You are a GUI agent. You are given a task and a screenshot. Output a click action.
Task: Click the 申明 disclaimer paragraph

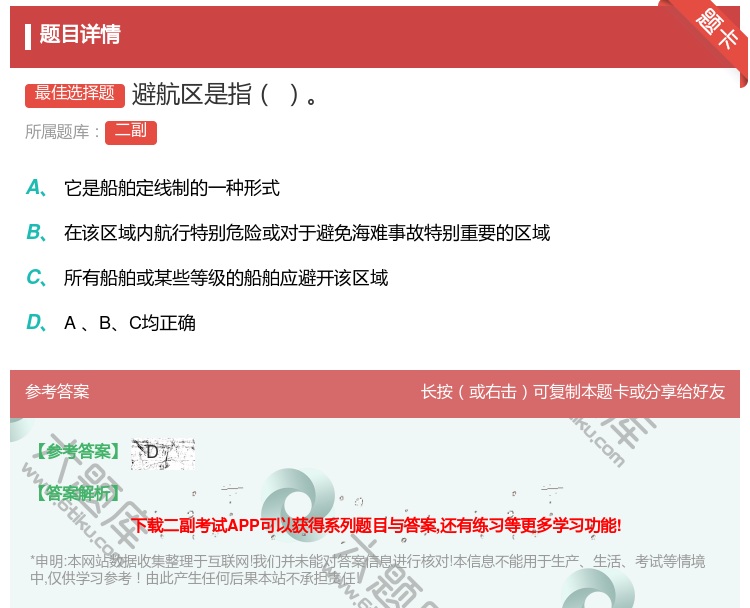pos(367,570)
